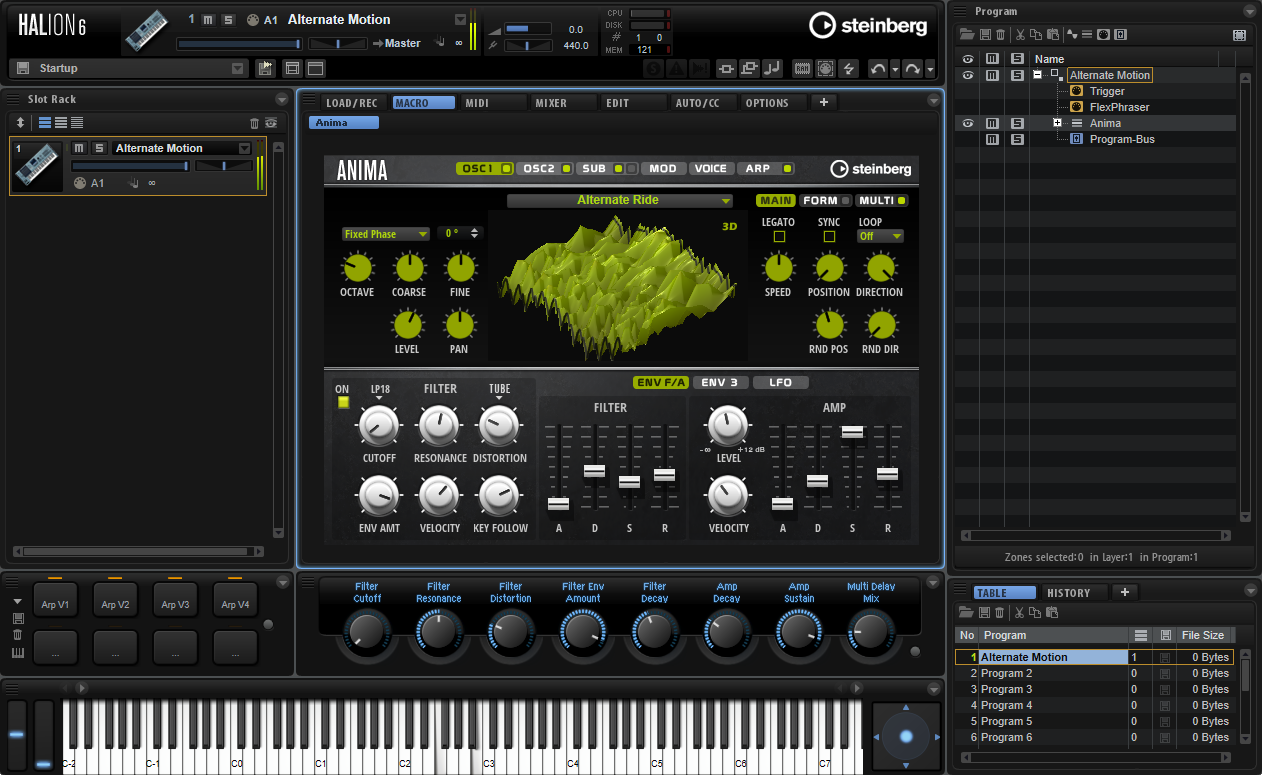Switch to the MIXER tab
The image size is (1262, 775).
coord(562,103)
